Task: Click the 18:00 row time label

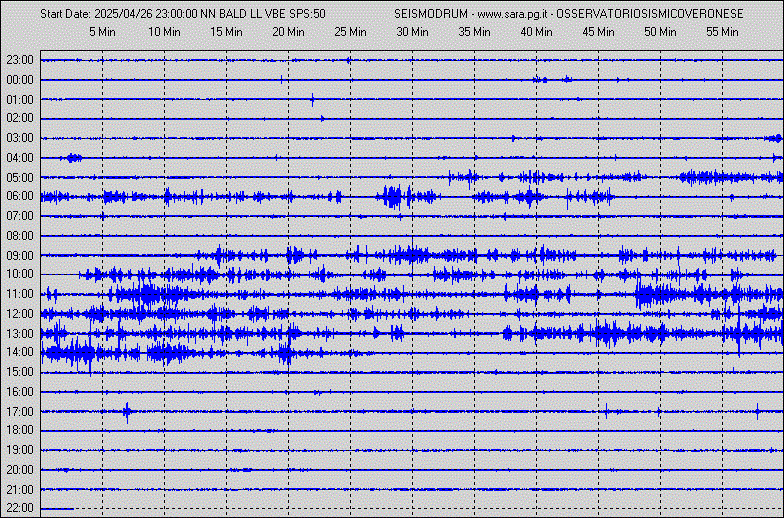Action: tap(20, 430)
